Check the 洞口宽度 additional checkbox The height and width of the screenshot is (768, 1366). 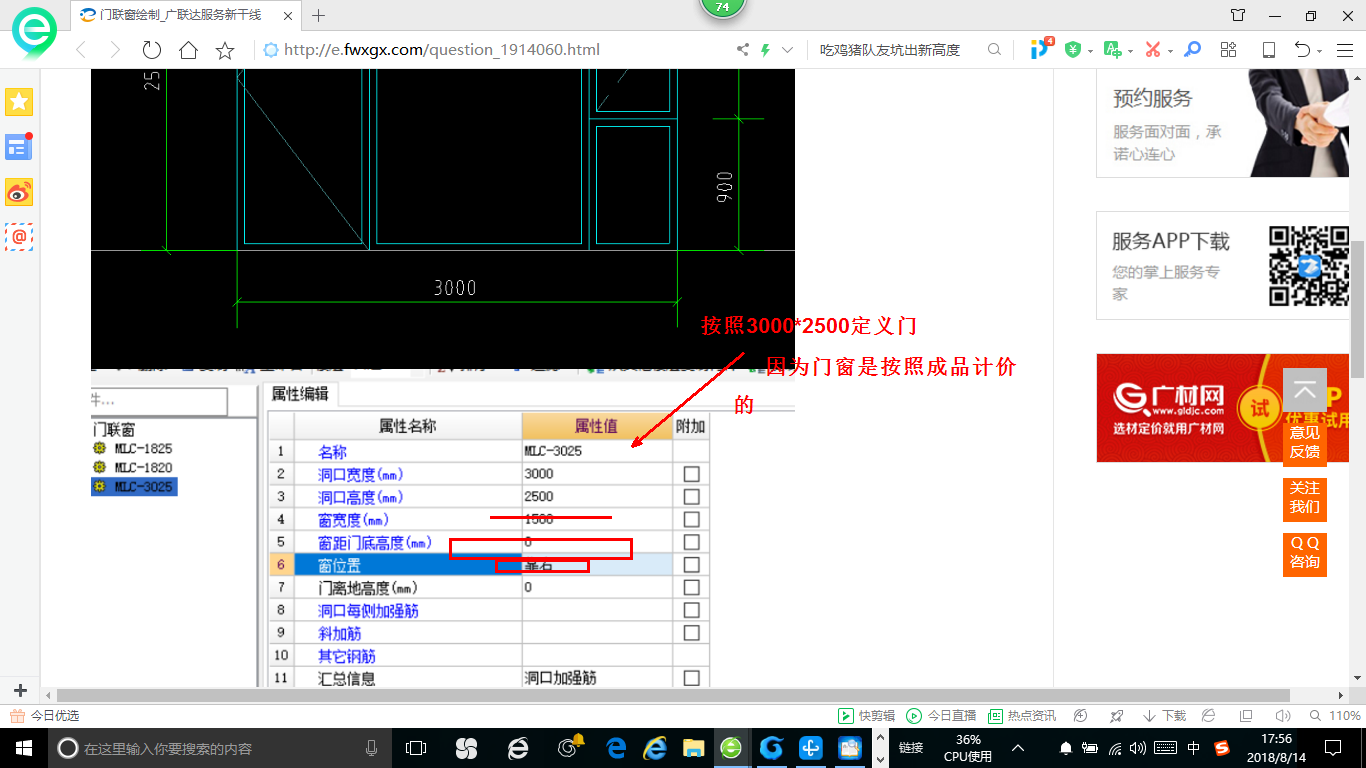click(691, 474)
